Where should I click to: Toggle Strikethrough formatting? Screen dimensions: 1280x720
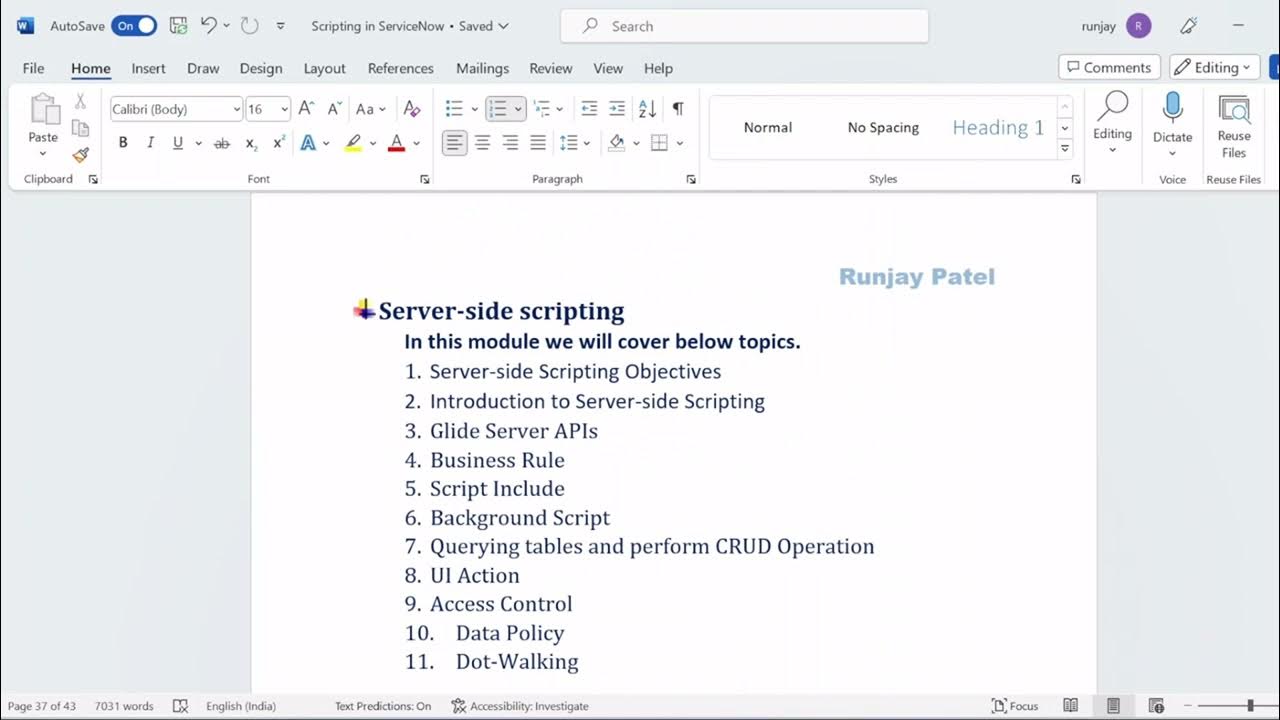[222, 143]
